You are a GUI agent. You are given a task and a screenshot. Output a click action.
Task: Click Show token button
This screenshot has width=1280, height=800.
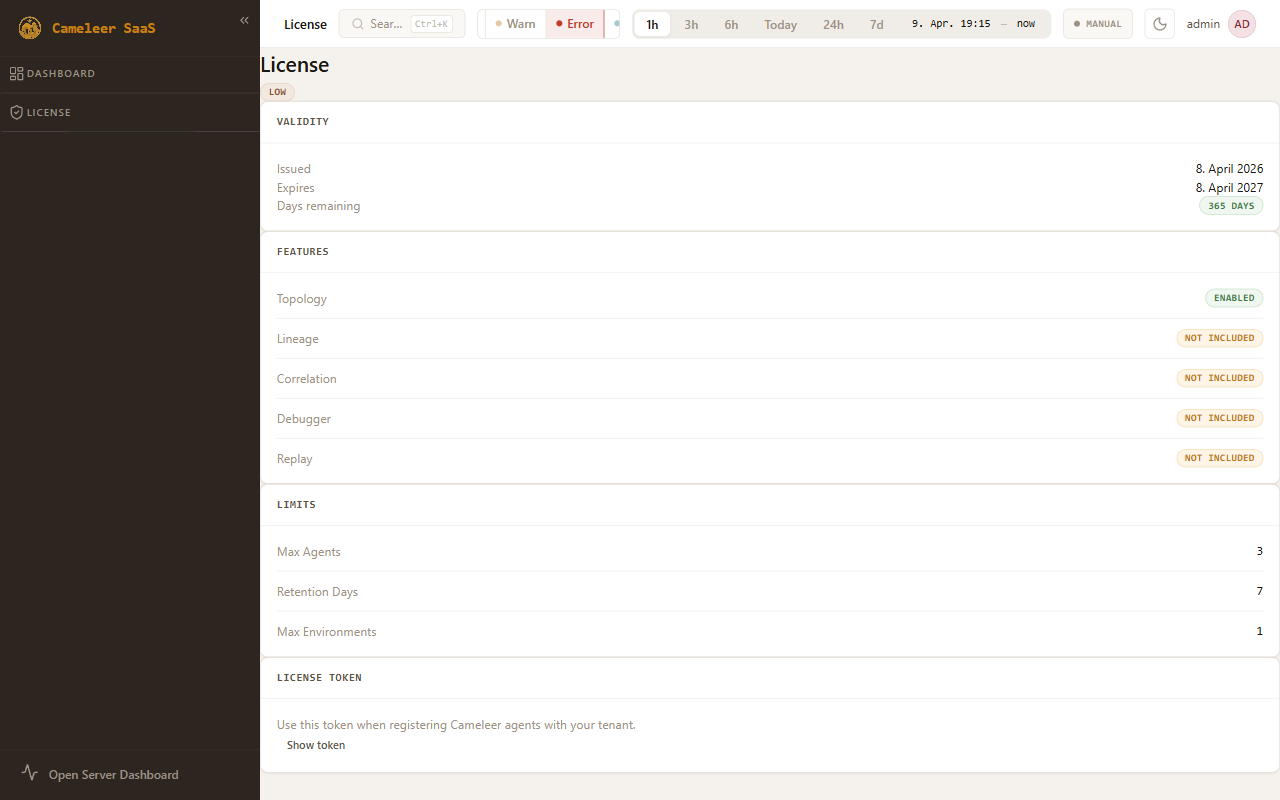316,745
